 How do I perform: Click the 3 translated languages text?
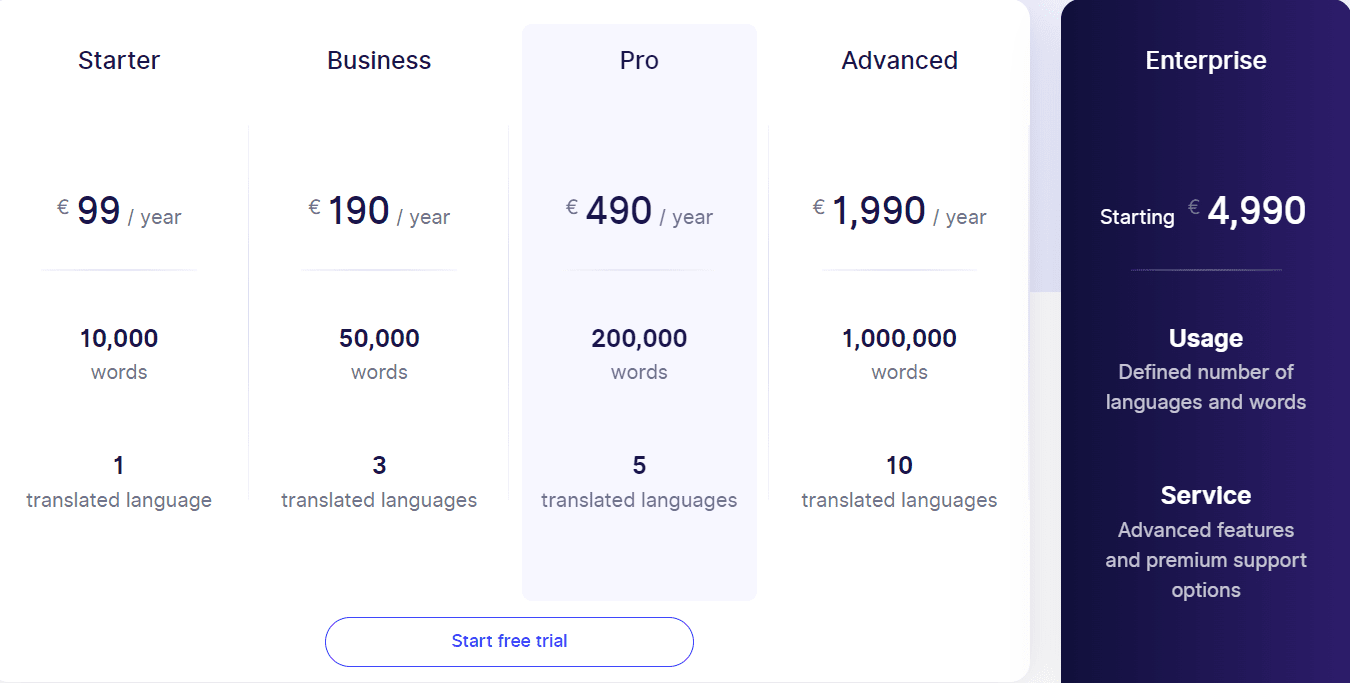tap(379, 483)
